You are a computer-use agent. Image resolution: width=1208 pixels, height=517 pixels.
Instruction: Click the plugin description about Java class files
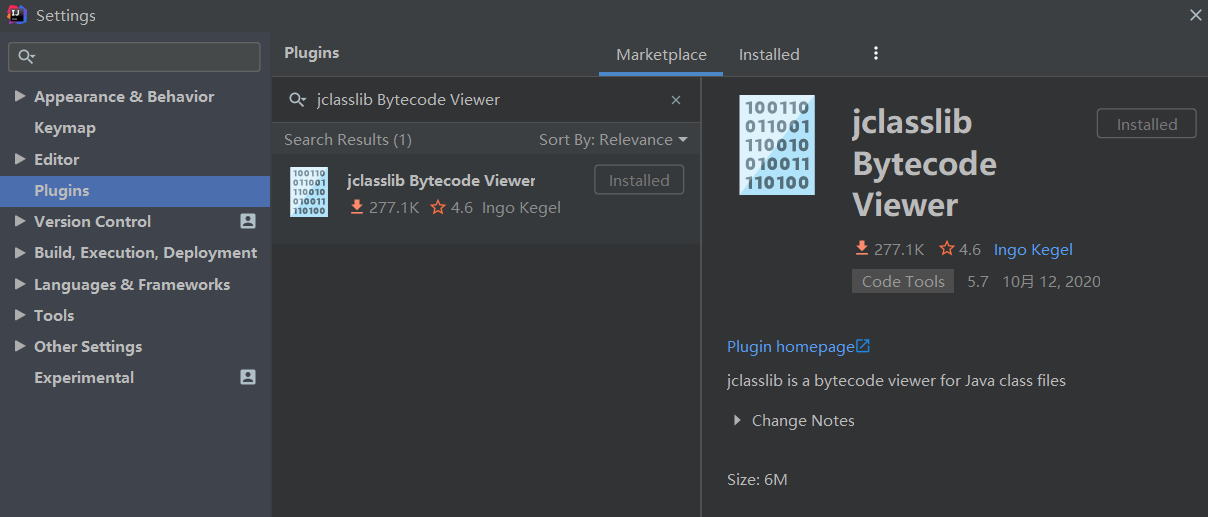click(x=896, y=380)
